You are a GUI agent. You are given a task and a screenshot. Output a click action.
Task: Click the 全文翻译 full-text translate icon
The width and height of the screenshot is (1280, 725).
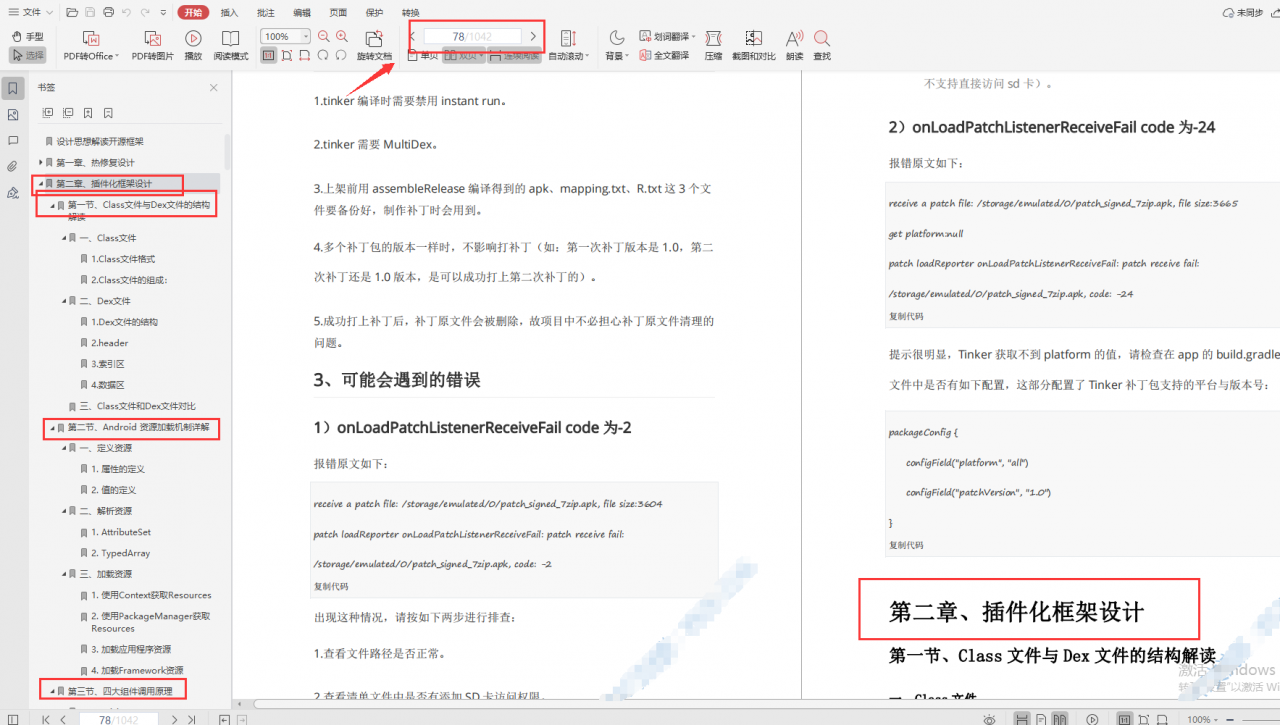665,55
